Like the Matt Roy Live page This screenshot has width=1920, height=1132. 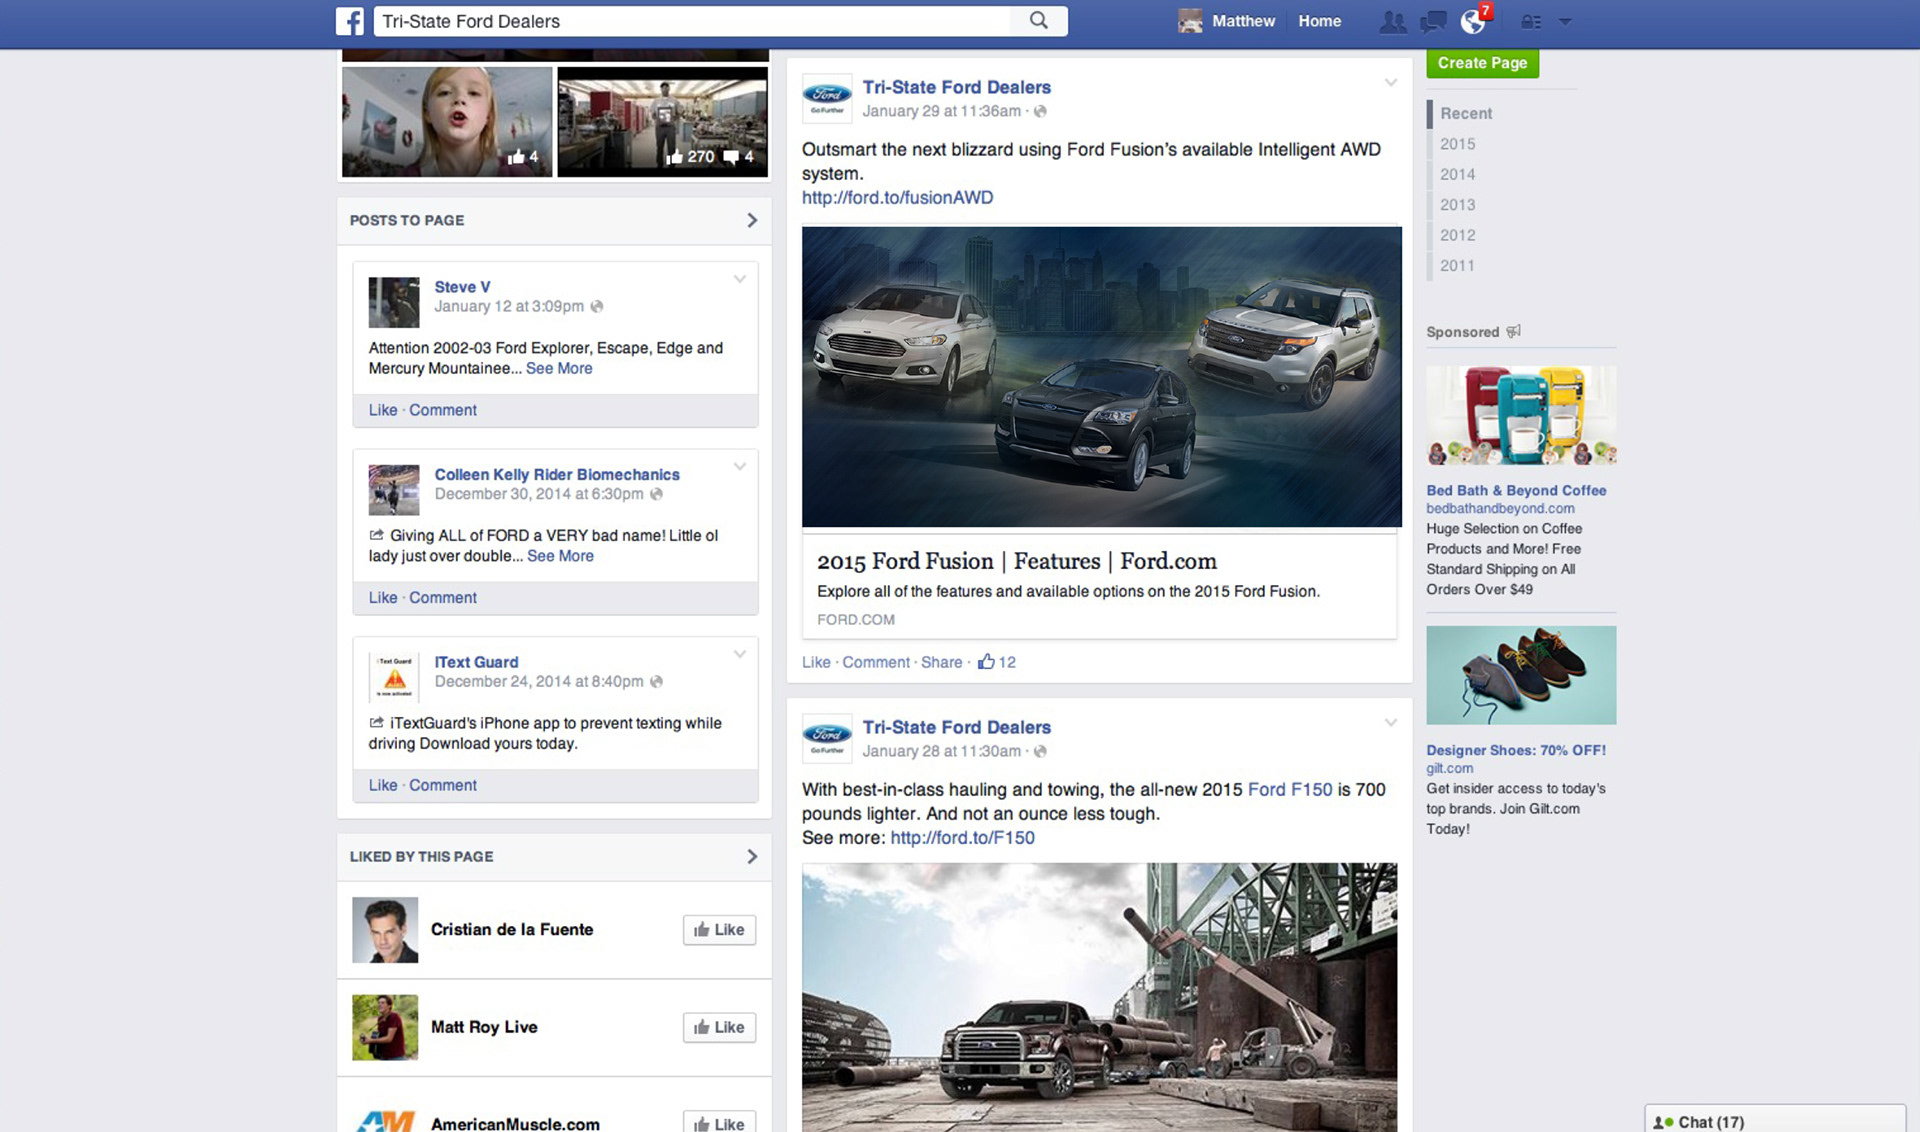[x=719, y=1027]
